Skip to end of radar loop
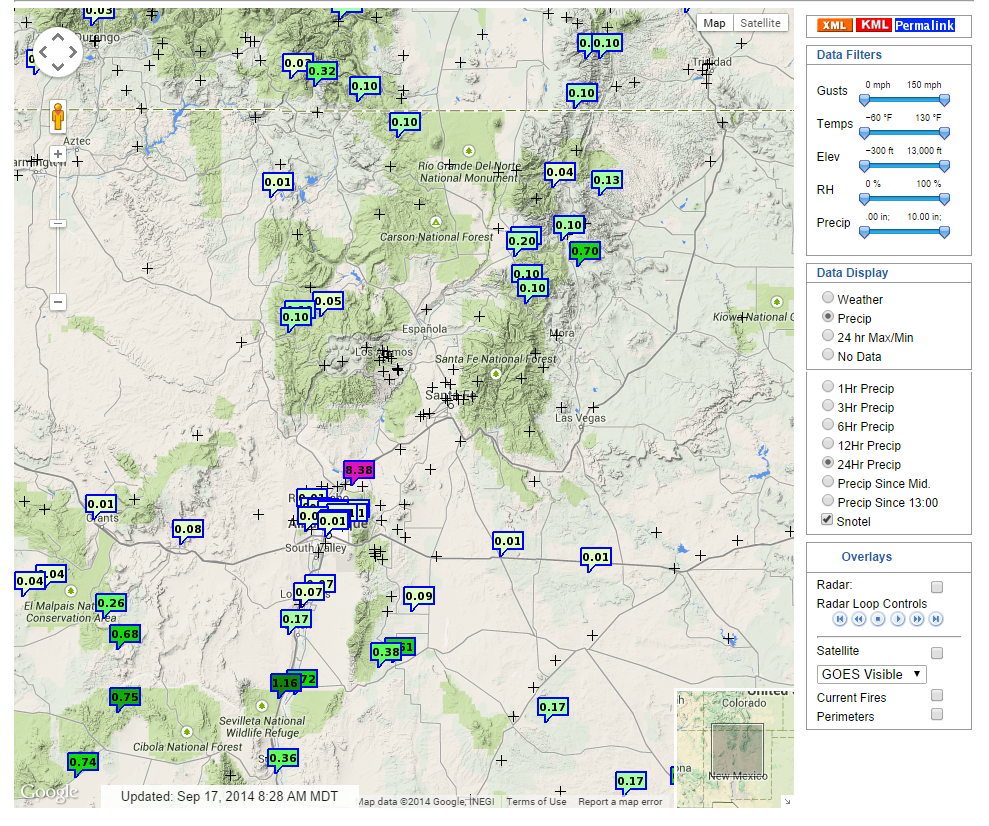The height and width of the screenshot is (826, 989). click(936, 619)
